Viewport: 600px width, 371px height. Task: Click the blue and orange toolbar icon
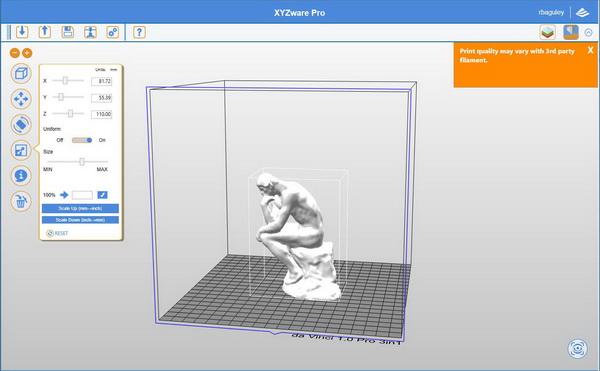[571, 33]
